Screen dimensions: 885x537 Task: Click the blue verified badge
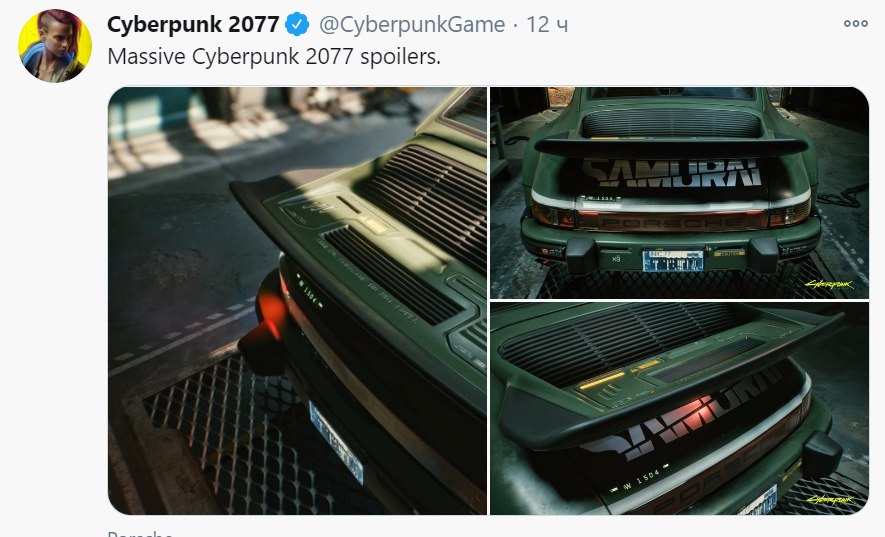coord(297,24)
